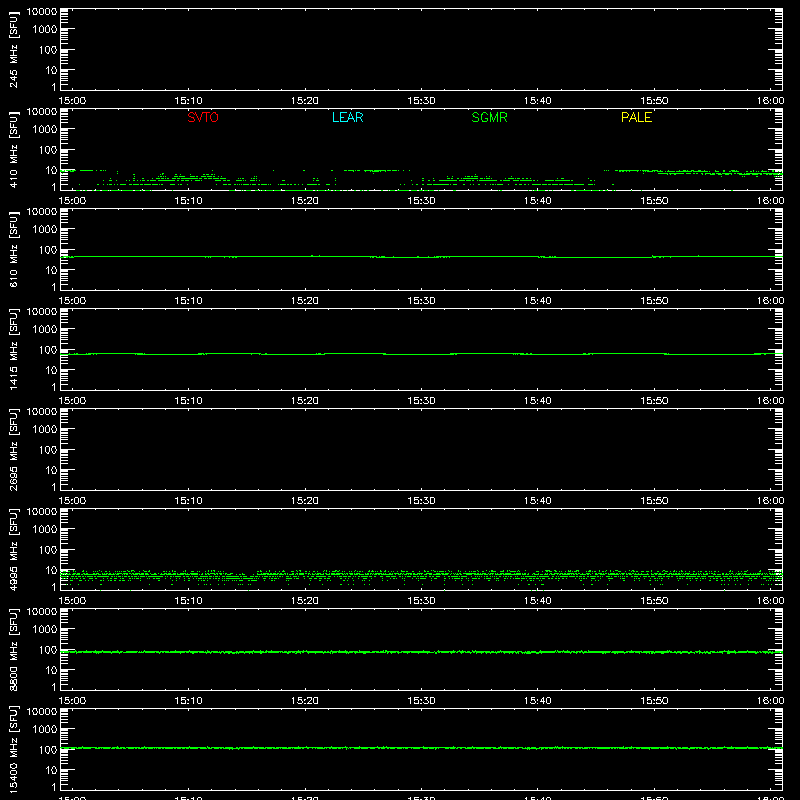Image resolution: width=800 pixels, height=800 pixels.
Task: Click the 15:10 label under 1415 MHz panel
Action: pyautogui.click(x=188, y=401)
